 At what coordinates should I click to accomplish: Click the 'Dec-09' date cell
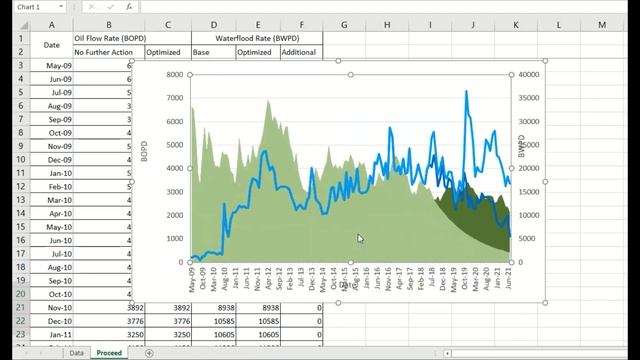(51, 160)
